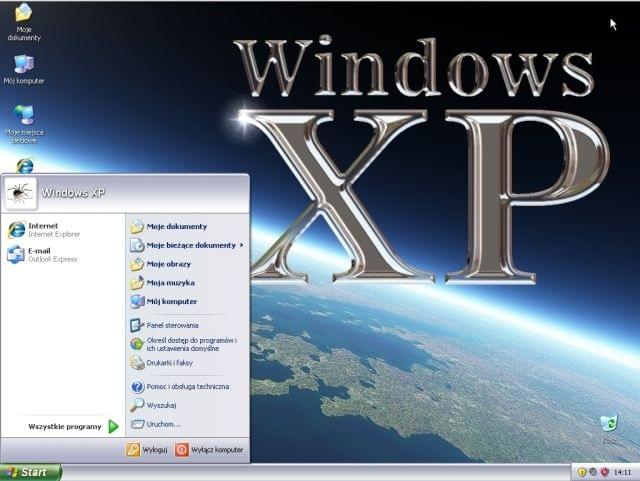
Task: Click the Wyloguj log off button
Action: [147, 450]
